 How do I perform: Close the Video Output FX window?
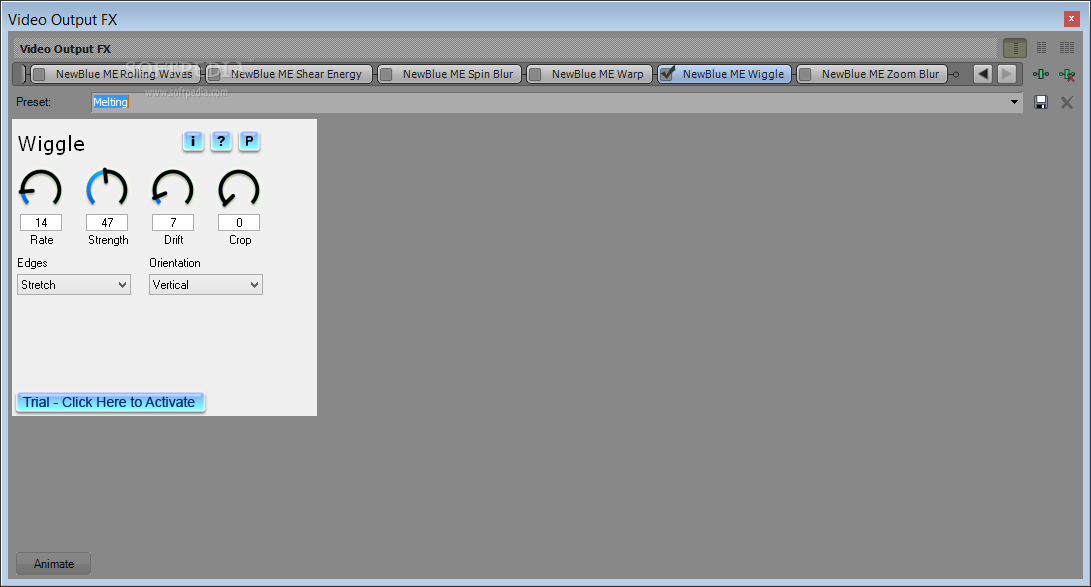pos(1072,19)
